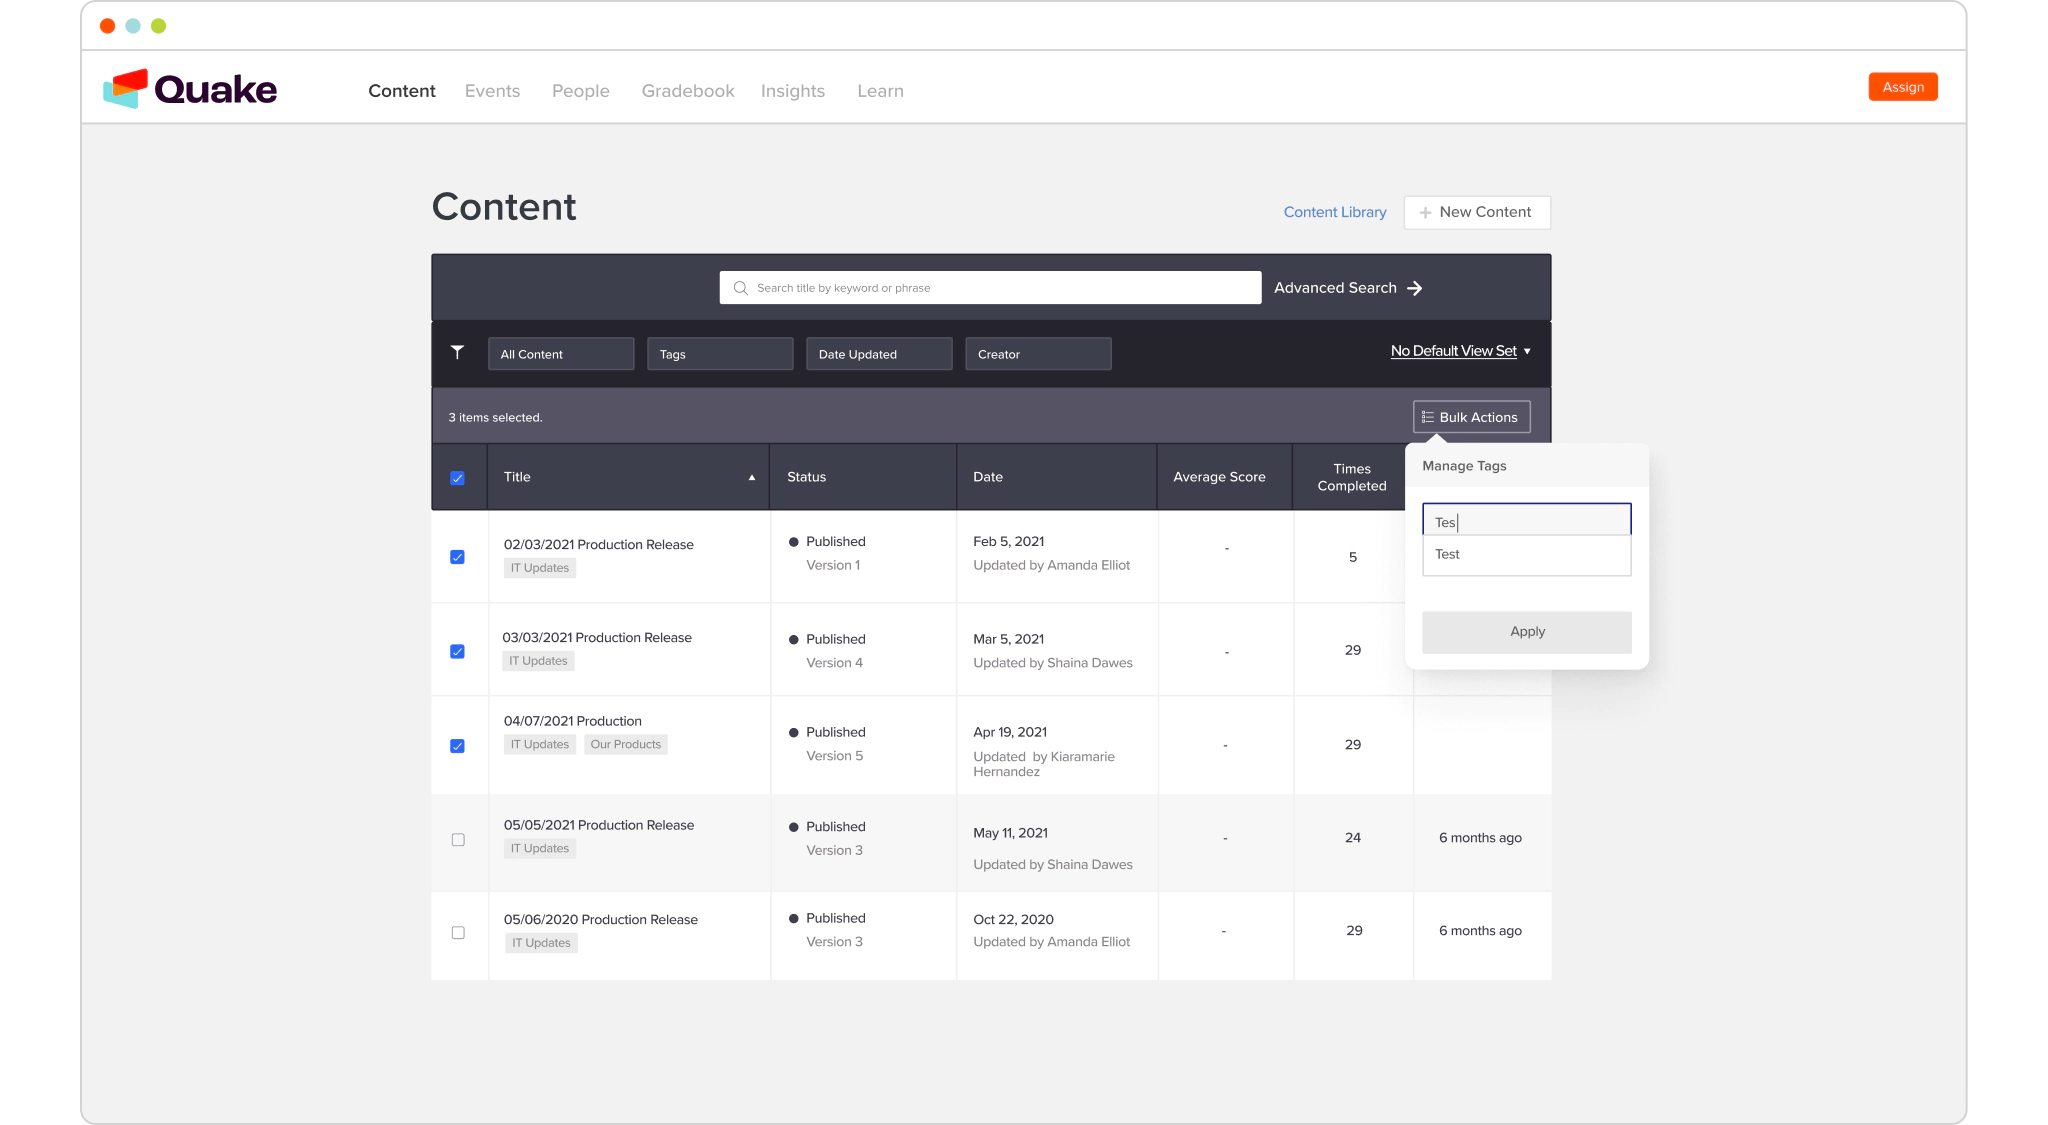
Task: Click IT Updates tag on 02/03/2021 row
Action: point(540,568)
